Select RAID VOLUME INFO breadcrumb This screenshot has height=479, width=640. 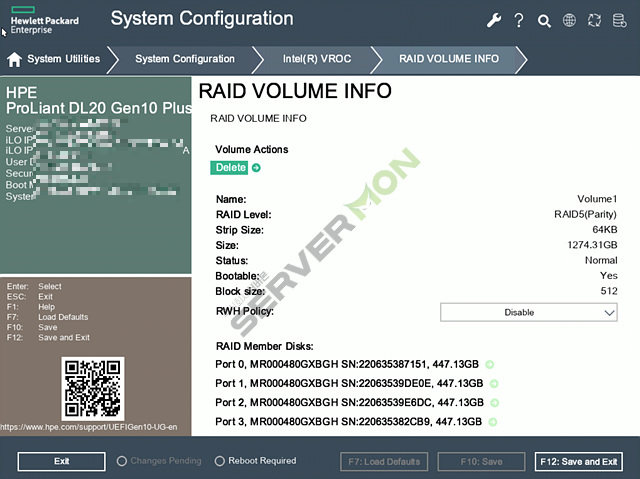click(x=449, y=59)
